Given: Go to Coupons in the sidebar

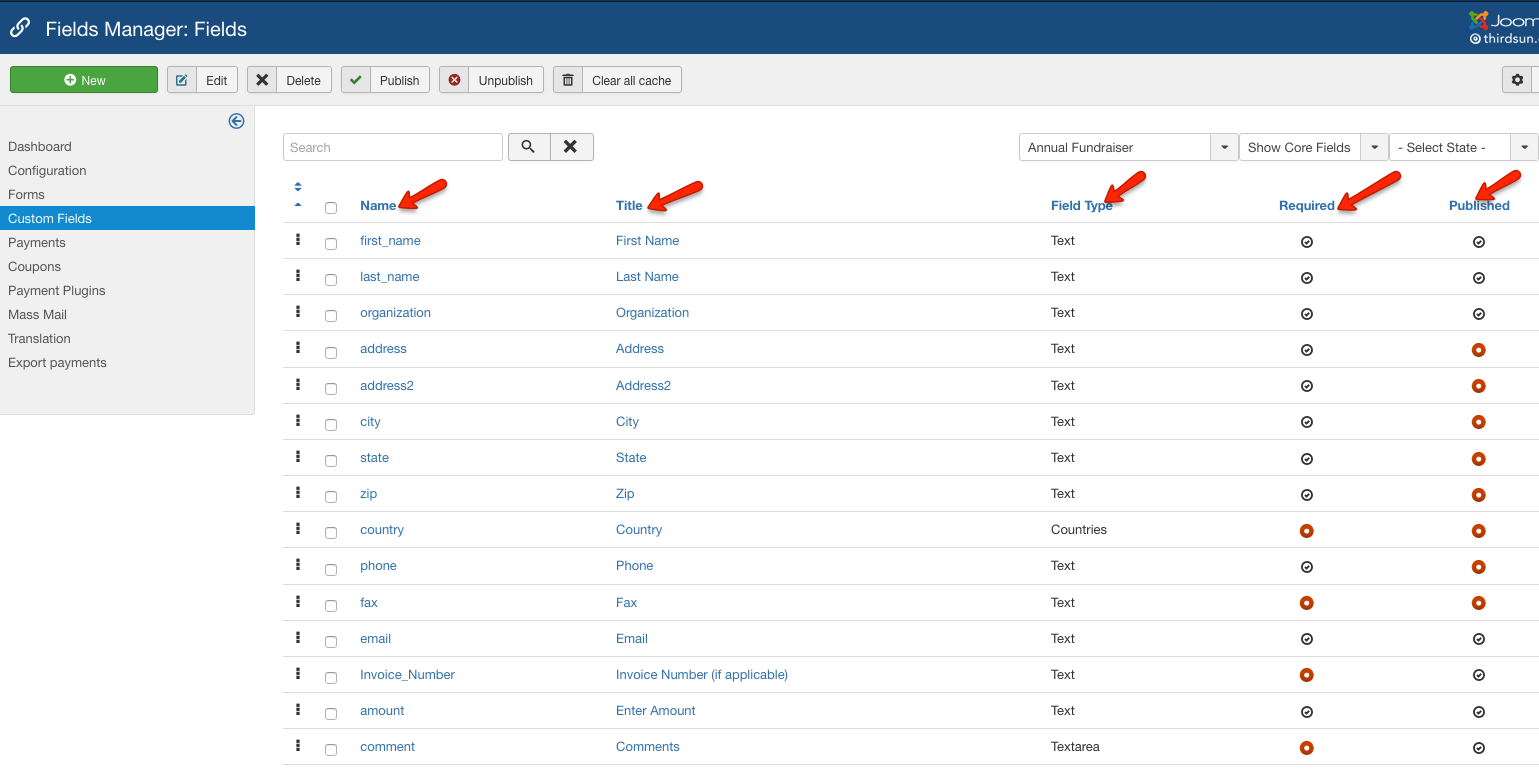Looking at the screenshot, I should [35, 267].
